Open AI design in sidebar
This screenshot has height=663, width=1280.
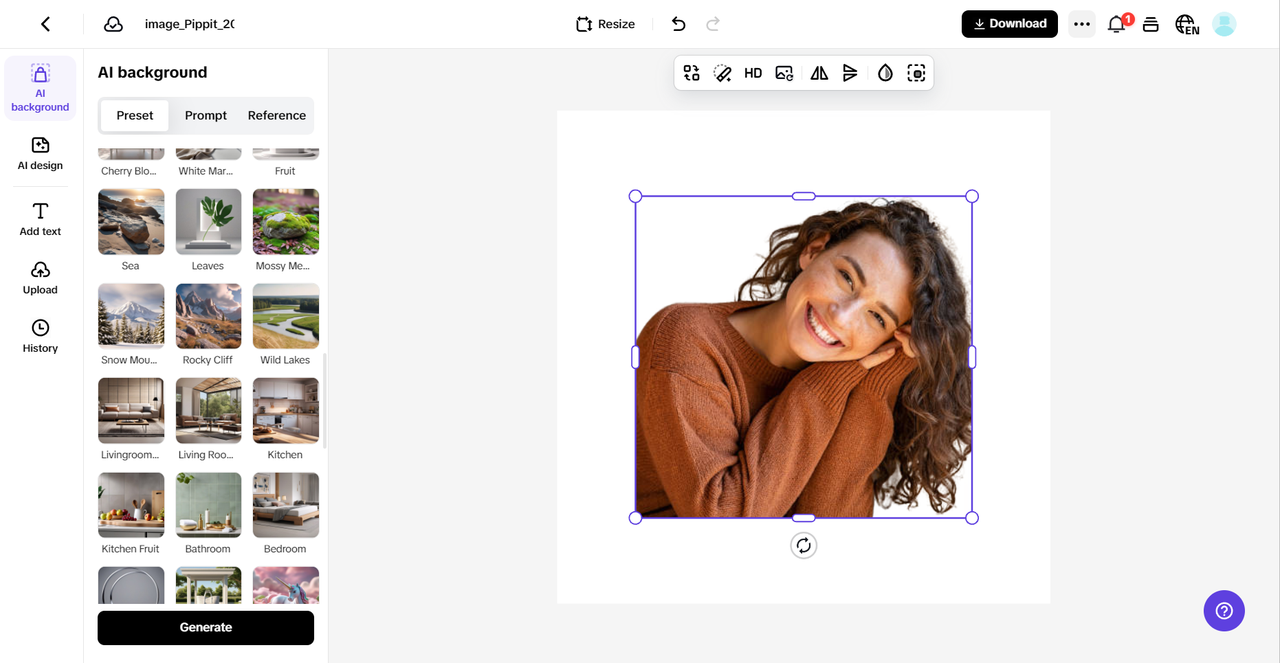coord(40,154)
